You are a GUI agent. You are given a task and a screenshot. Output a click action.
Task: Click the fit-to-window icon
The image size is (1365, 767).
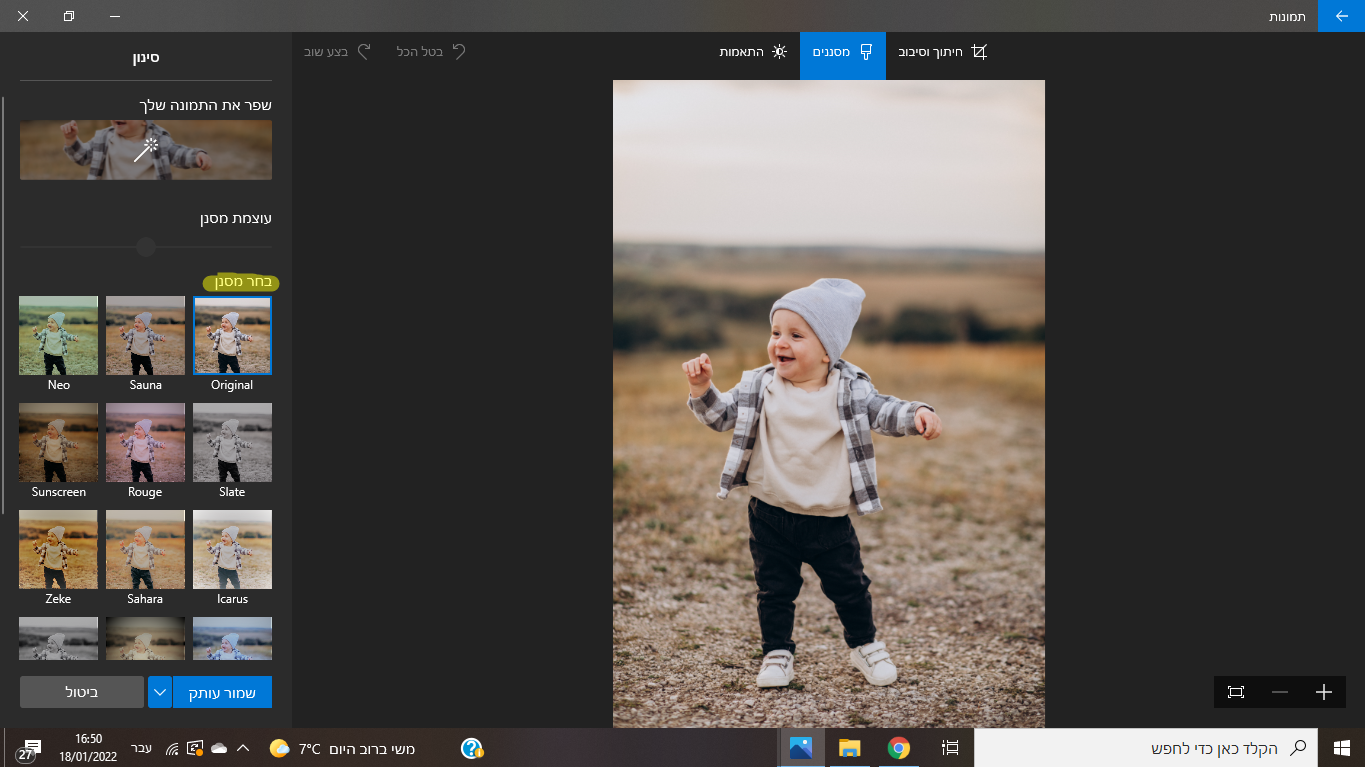(1236, 692)
